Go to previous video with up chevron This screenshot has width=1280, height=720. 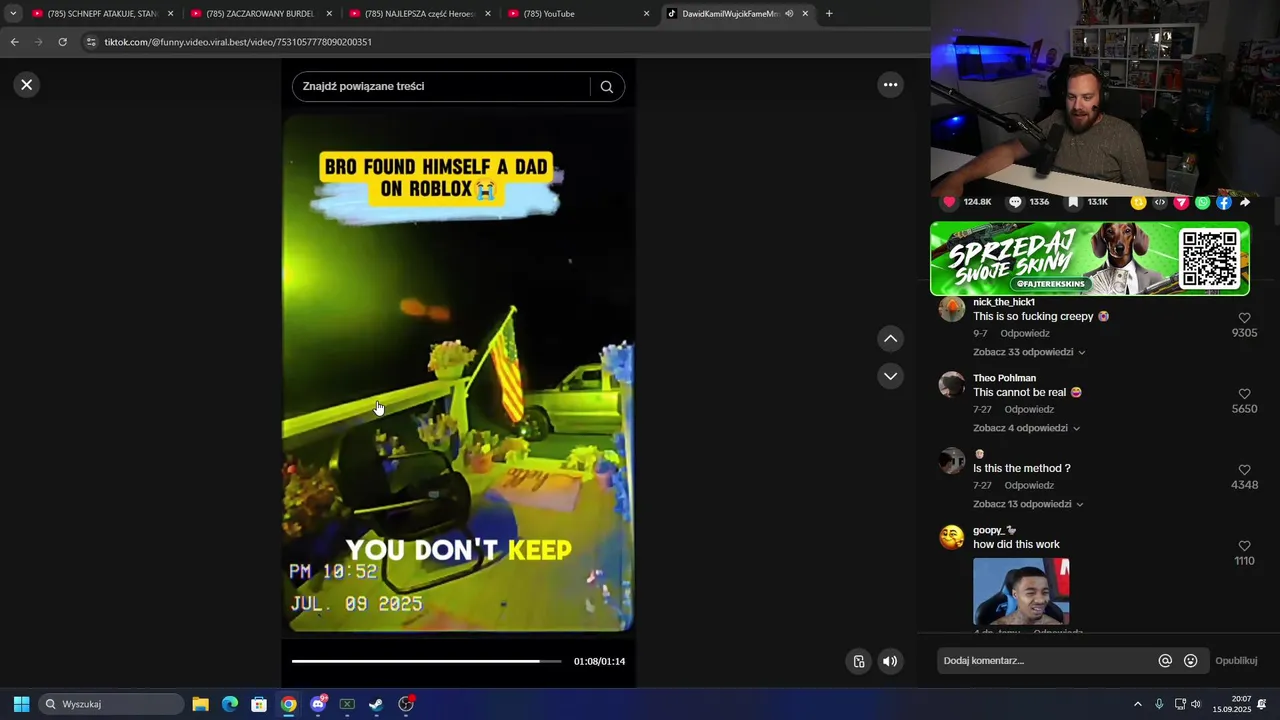click(x=890, y=339)
